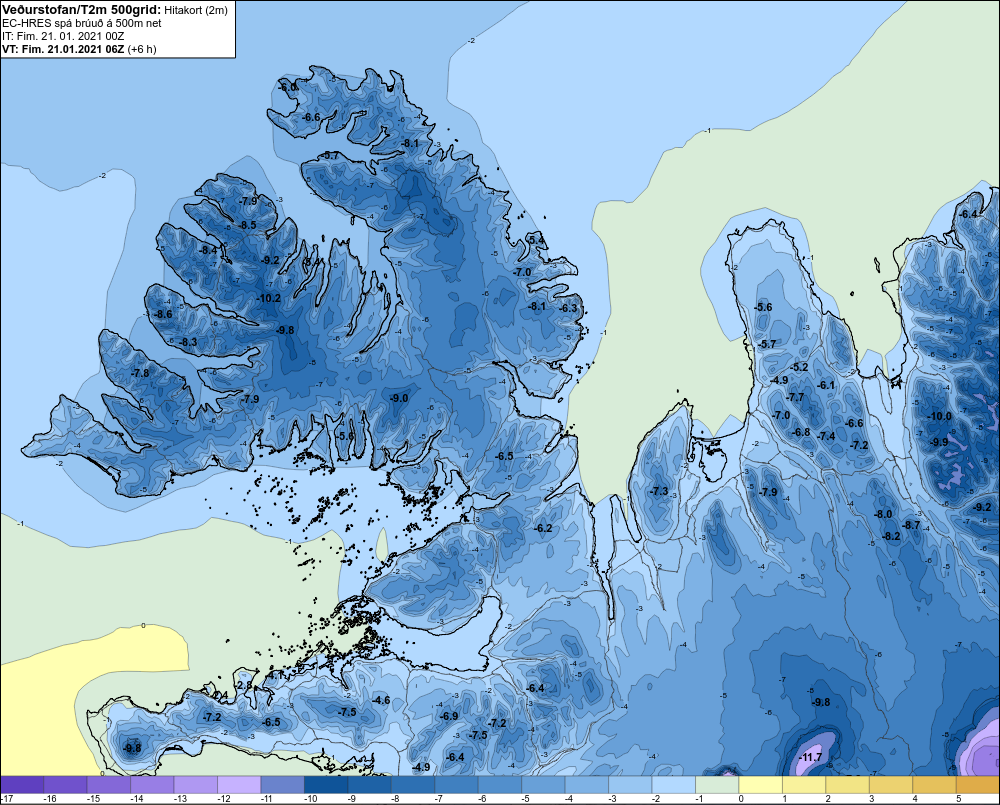Click the -10.0 temperature label

[940, 416]
